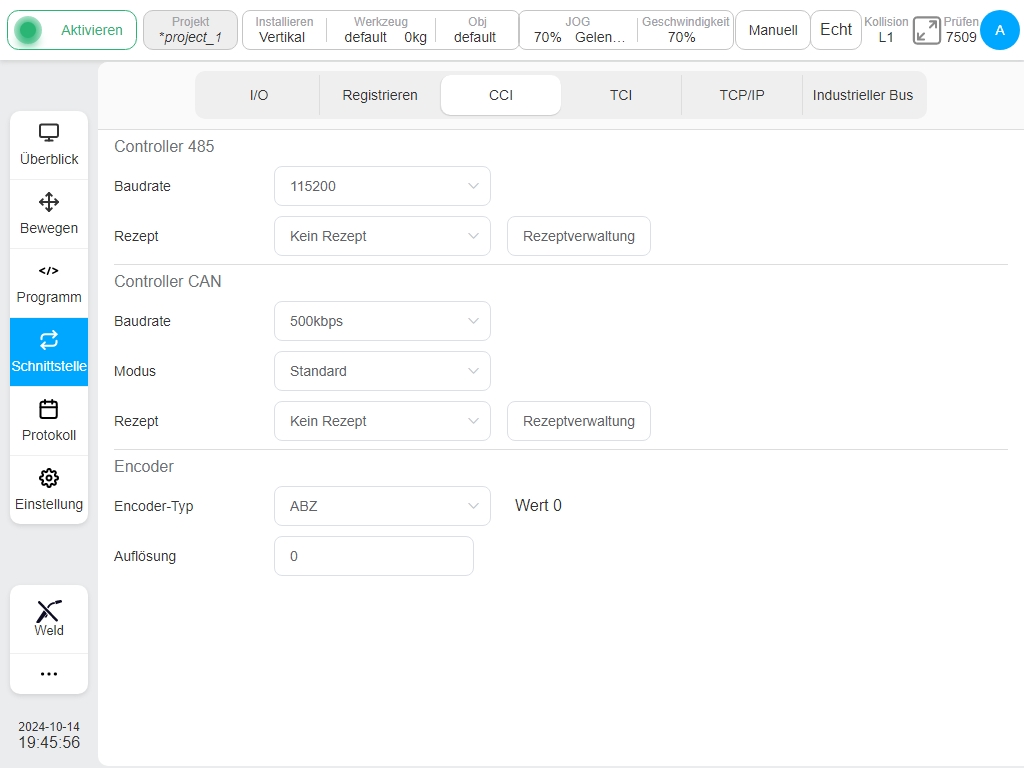
Task: Click the fullscreen expand arrows icon
Action: pos(927,30)
